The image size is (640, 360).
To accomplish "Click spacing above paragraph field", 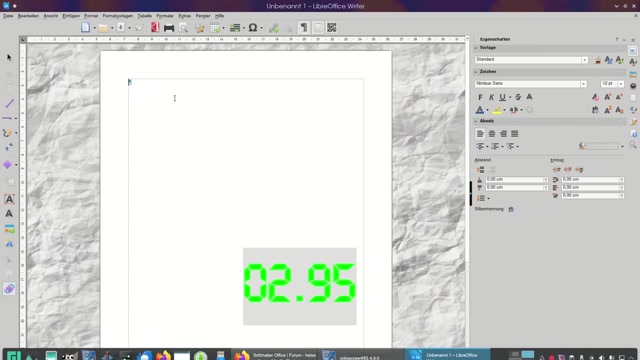I will [x=516, y=180].
